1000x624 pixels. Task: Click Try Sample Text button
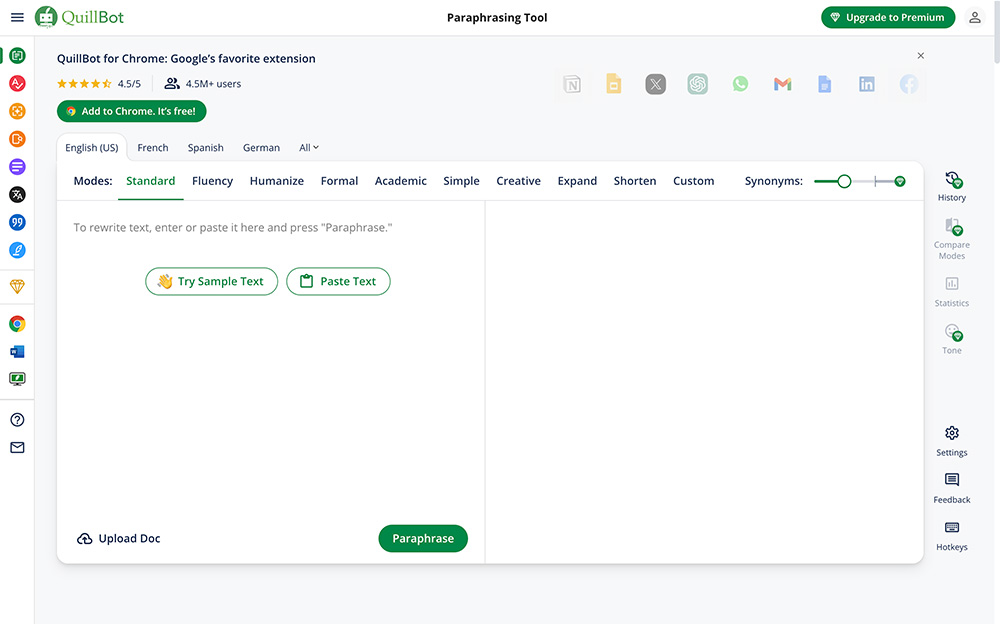(211, 282)
